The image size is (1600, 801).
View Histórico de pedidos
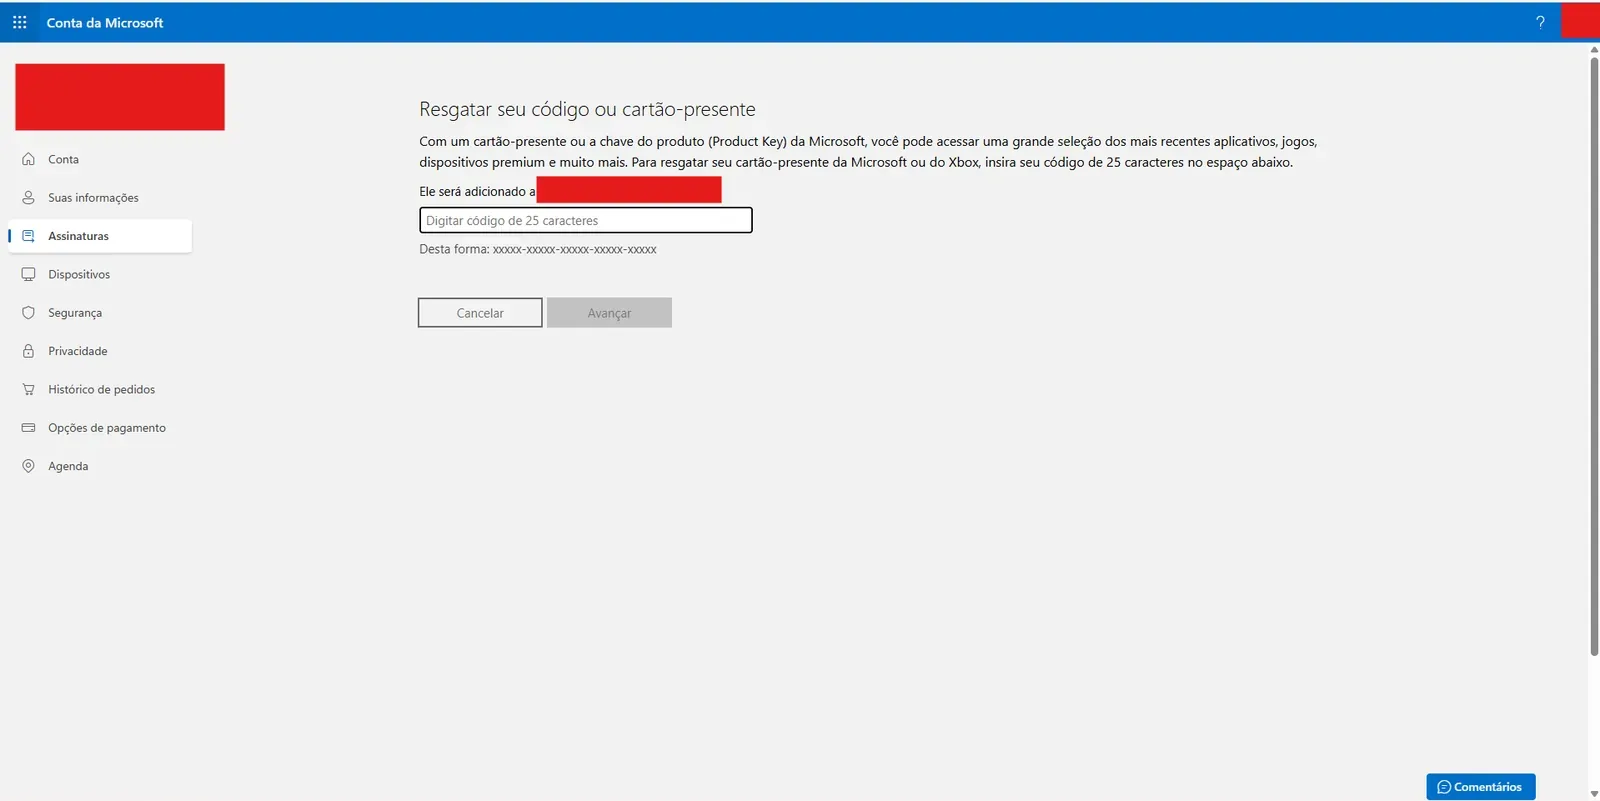click(100, 389)
